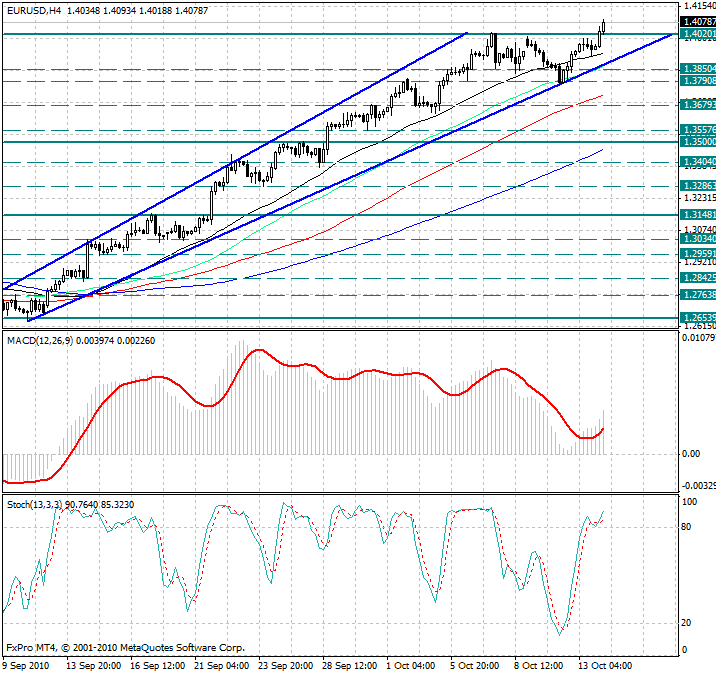The width and height of the screenshot is (716, 673).
Task: Select the 1.27638 level label
Action: [698, 295]
